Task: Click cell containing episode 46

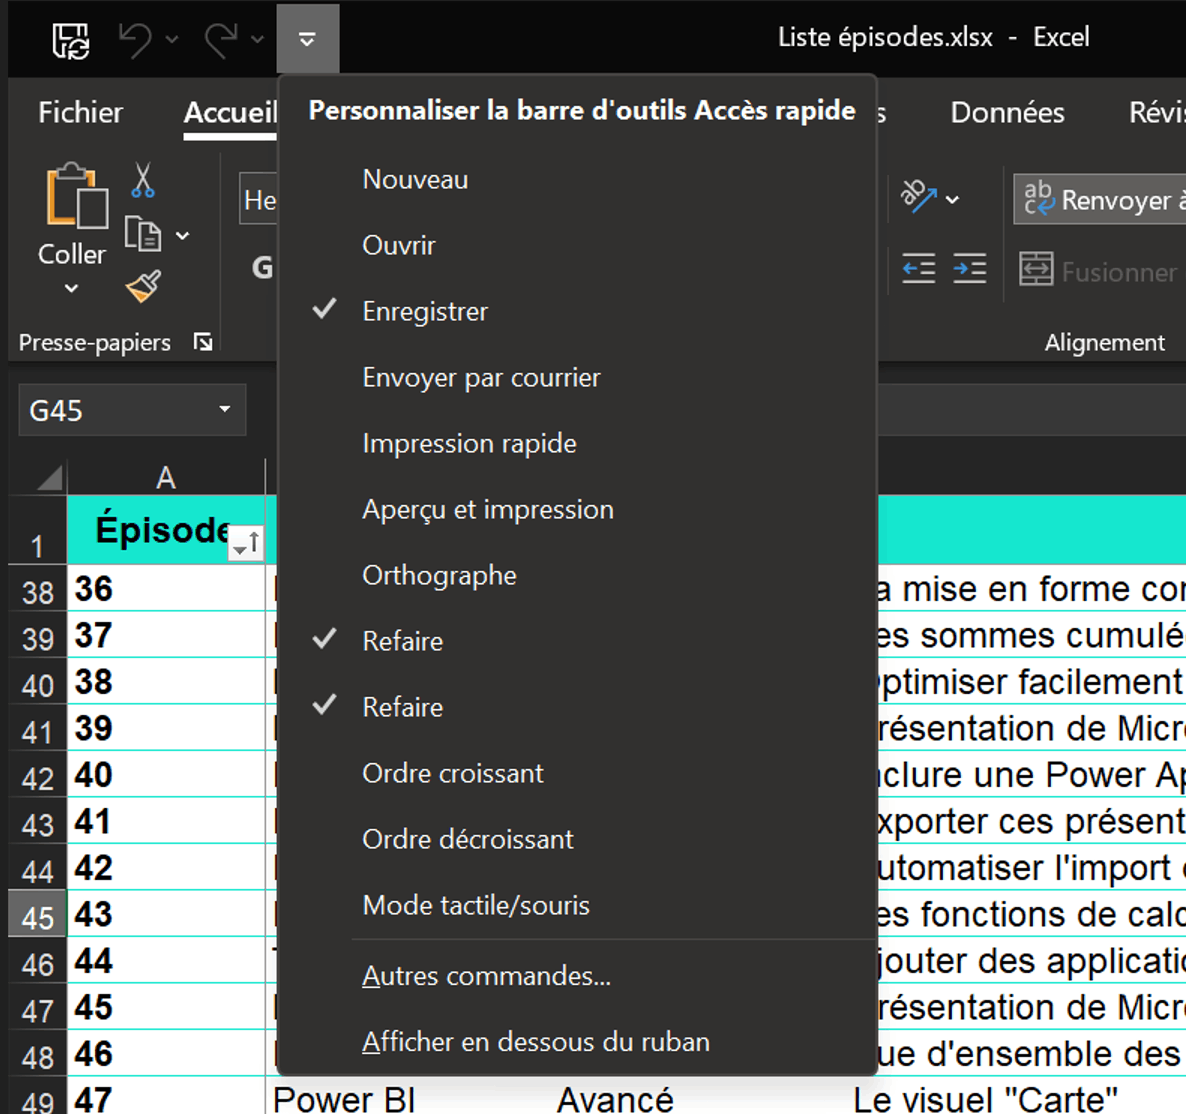Action: click(x=166, y=1053)
